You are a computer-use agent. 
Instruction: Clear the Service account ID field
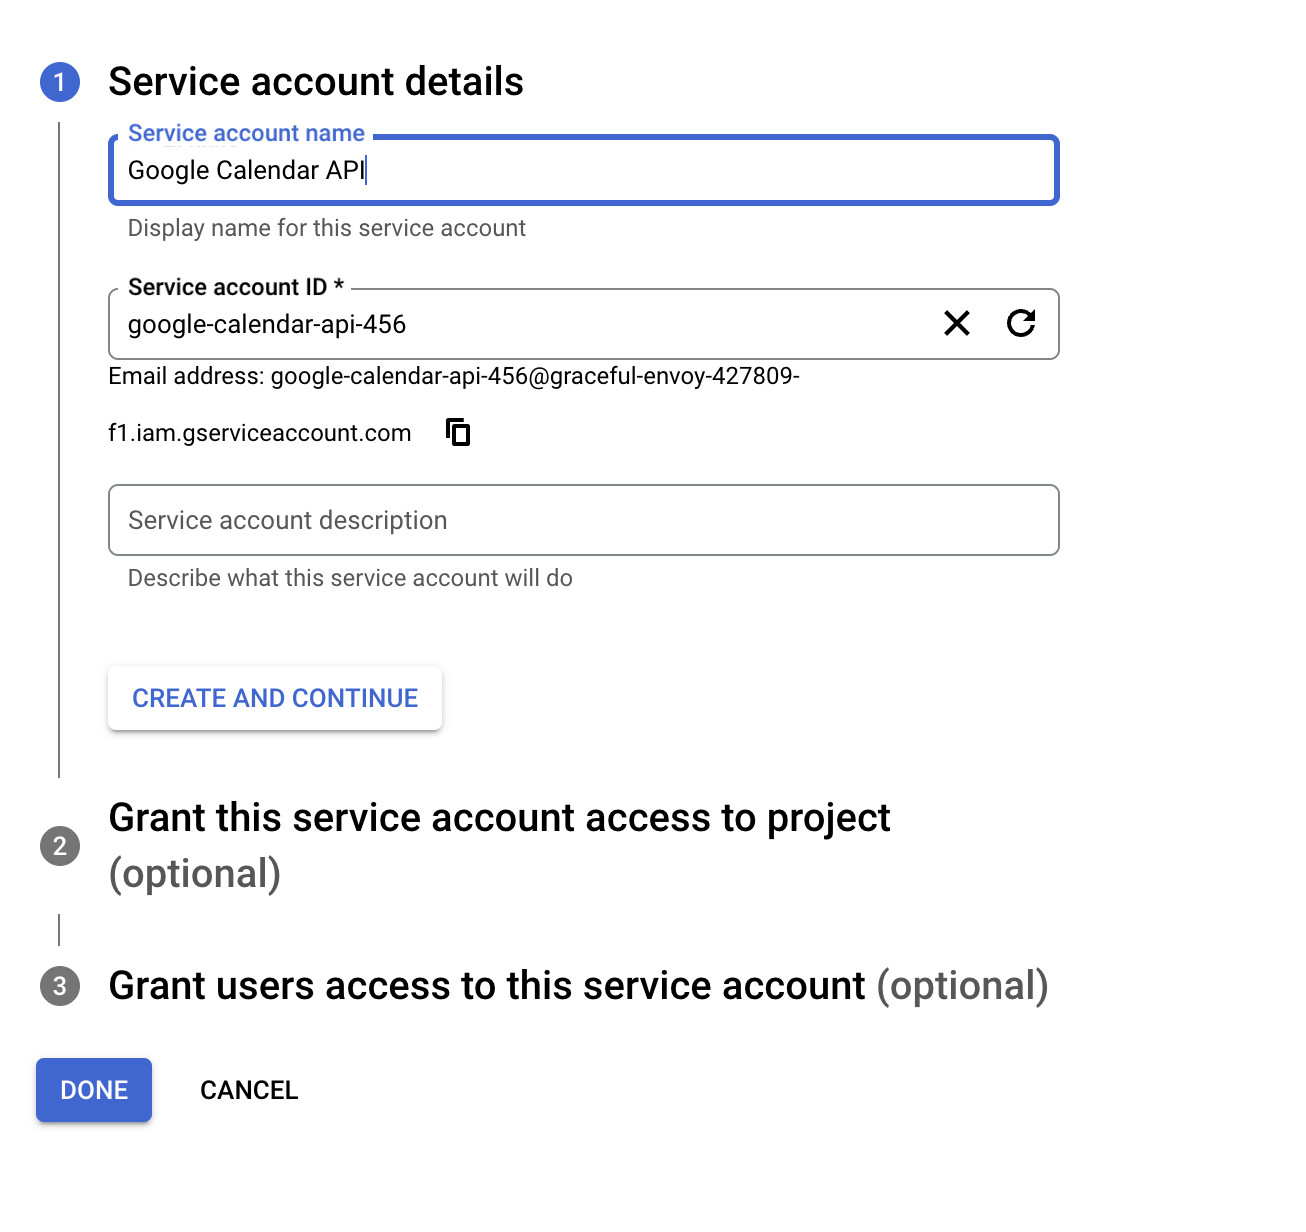[957, 323]
